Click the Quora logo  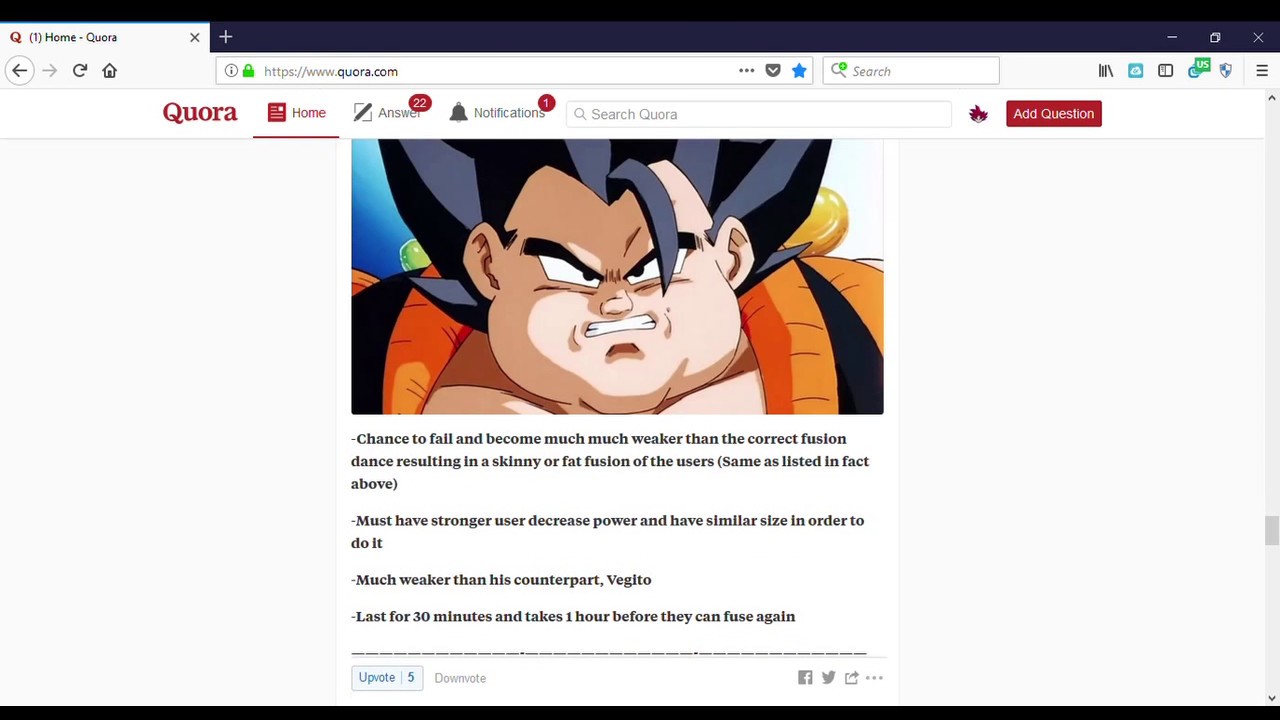click(200, 112)
